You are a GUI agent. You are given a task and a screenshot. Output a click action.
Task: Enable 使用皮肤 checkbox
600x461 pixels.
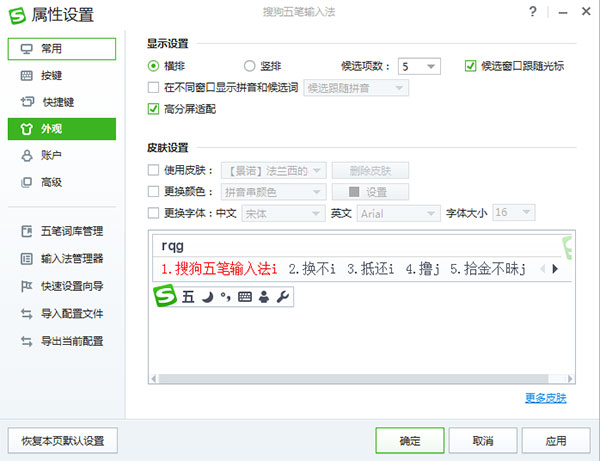click(153, 170)
